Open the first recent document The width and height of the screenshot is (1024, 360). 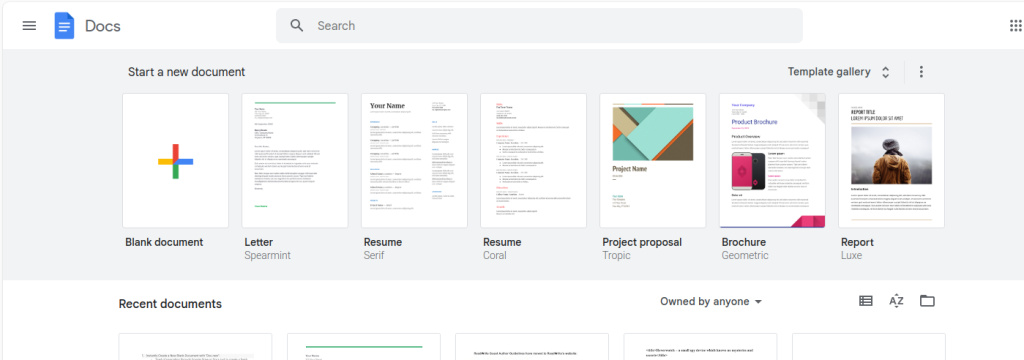pyautogui.click(x=195, y=347)
